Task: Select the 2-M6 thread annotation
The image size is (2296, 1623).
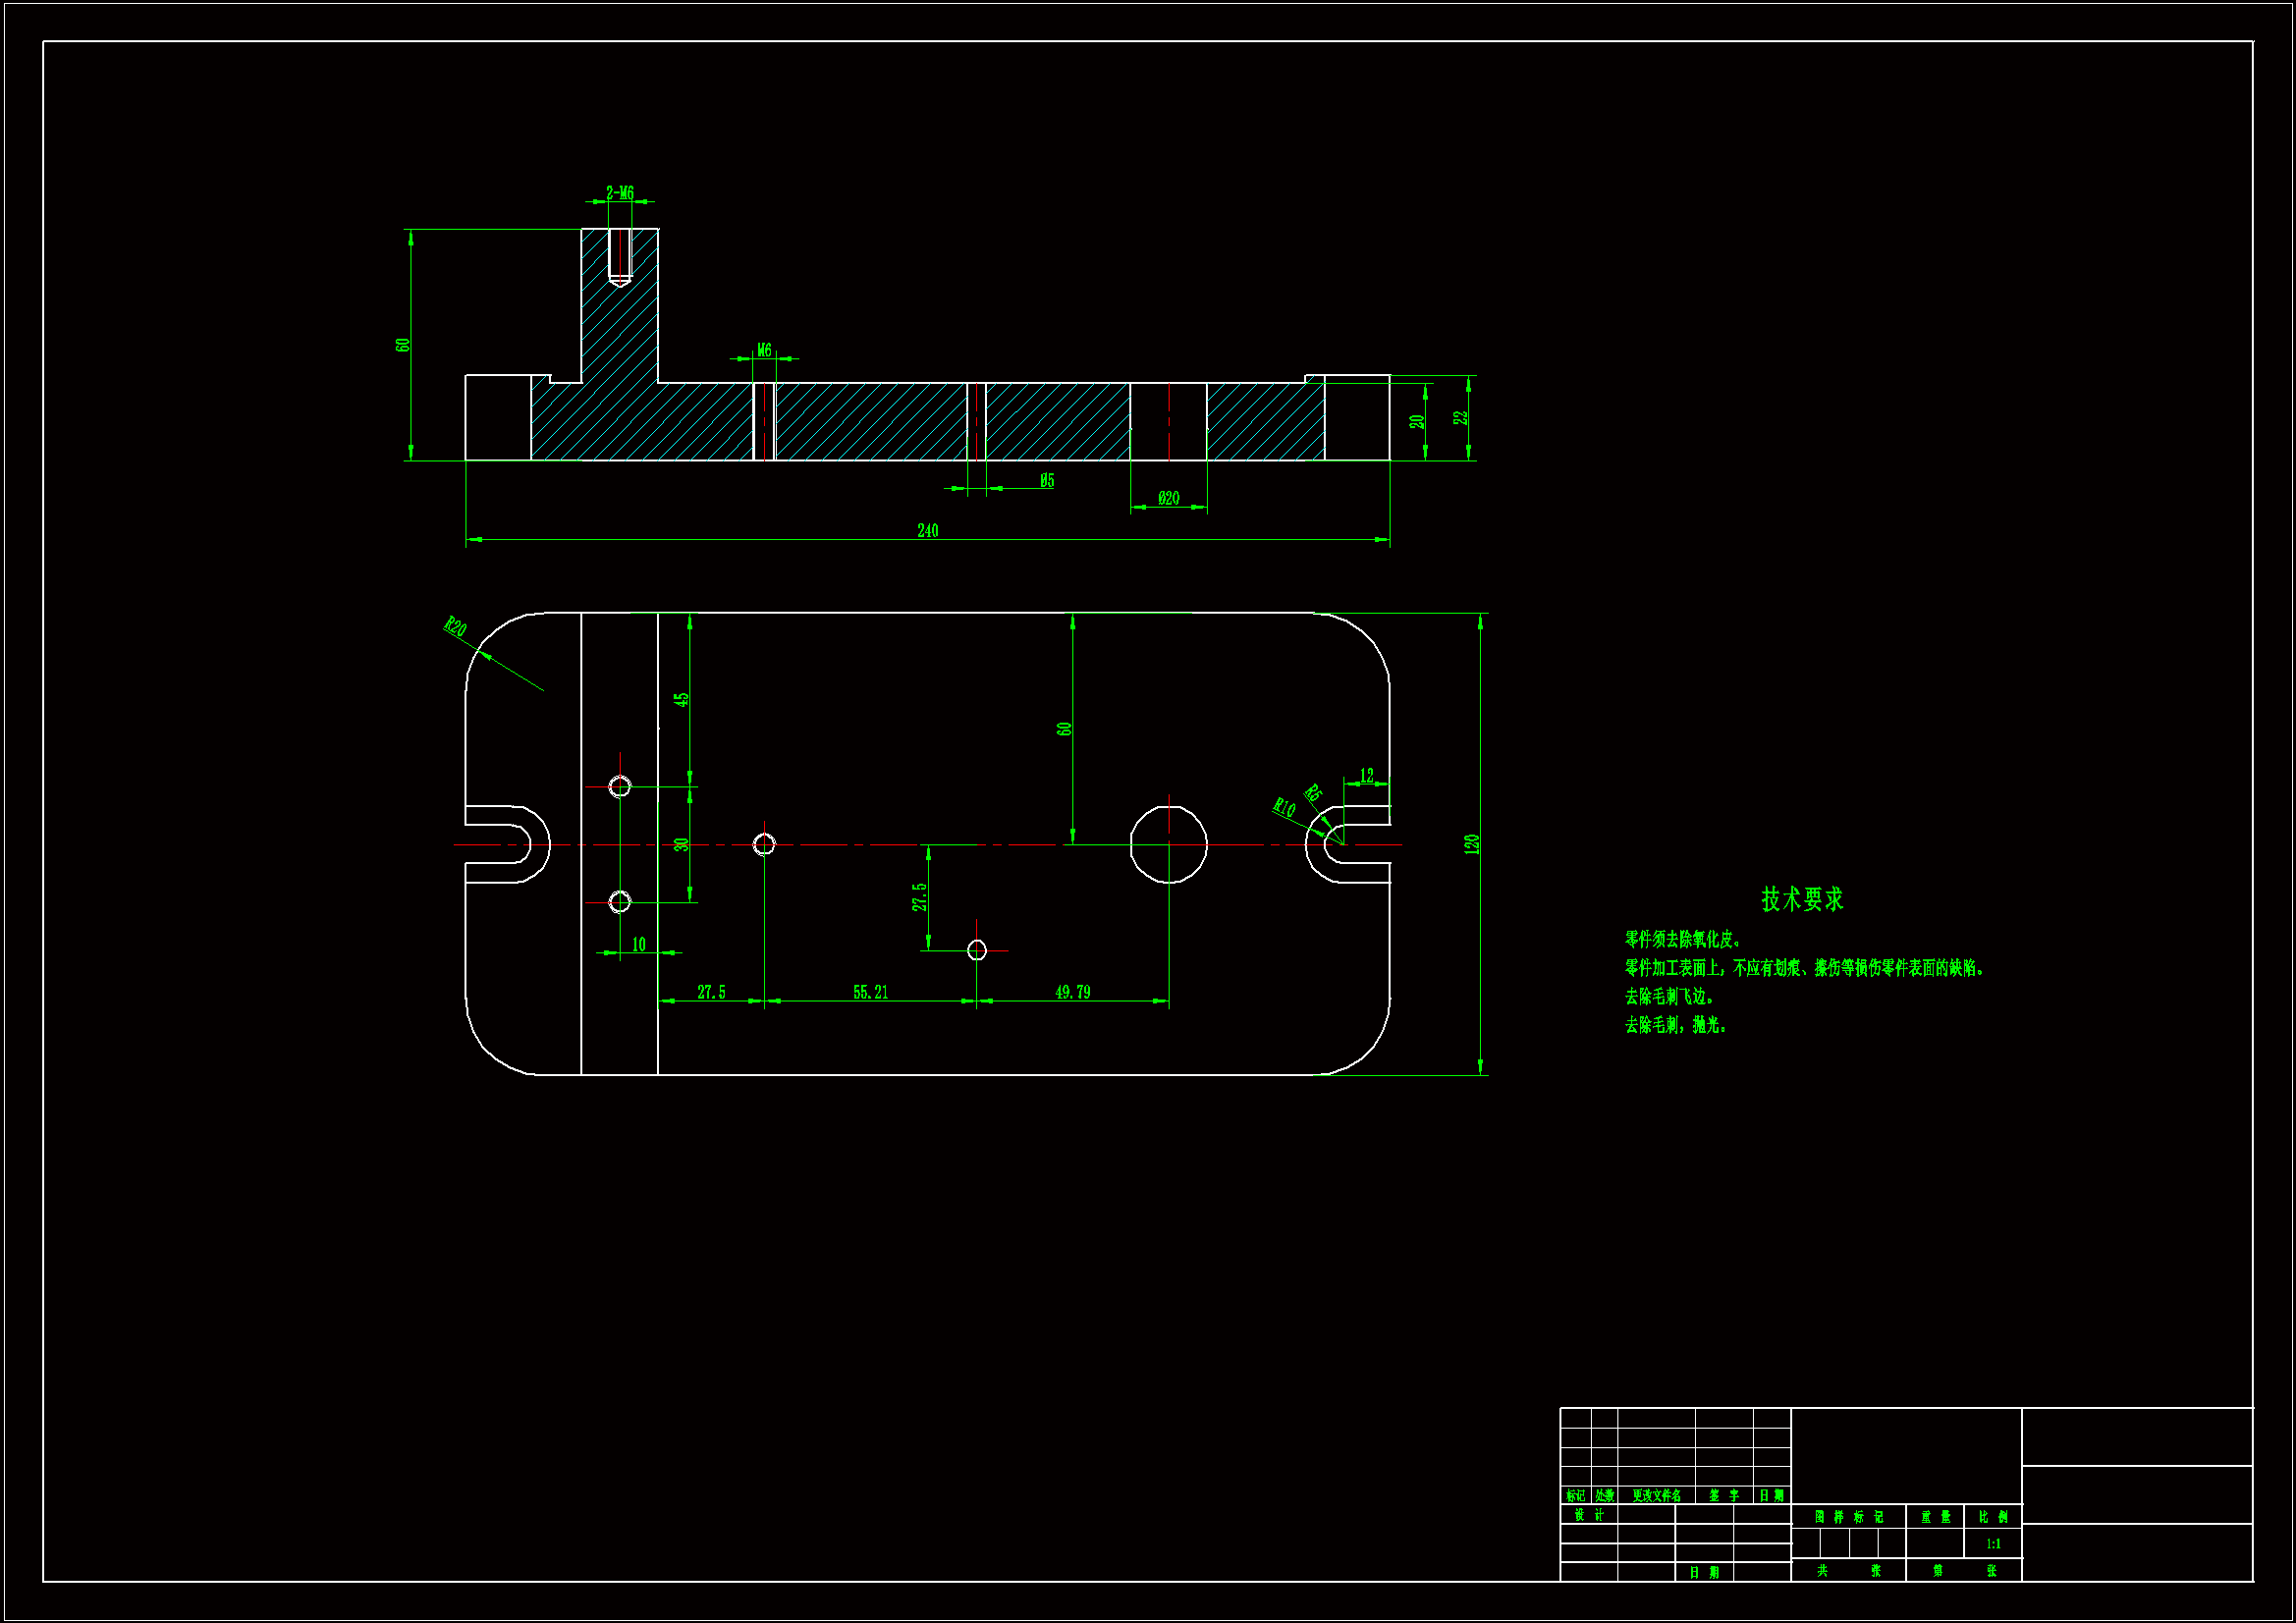Action: 619,193
